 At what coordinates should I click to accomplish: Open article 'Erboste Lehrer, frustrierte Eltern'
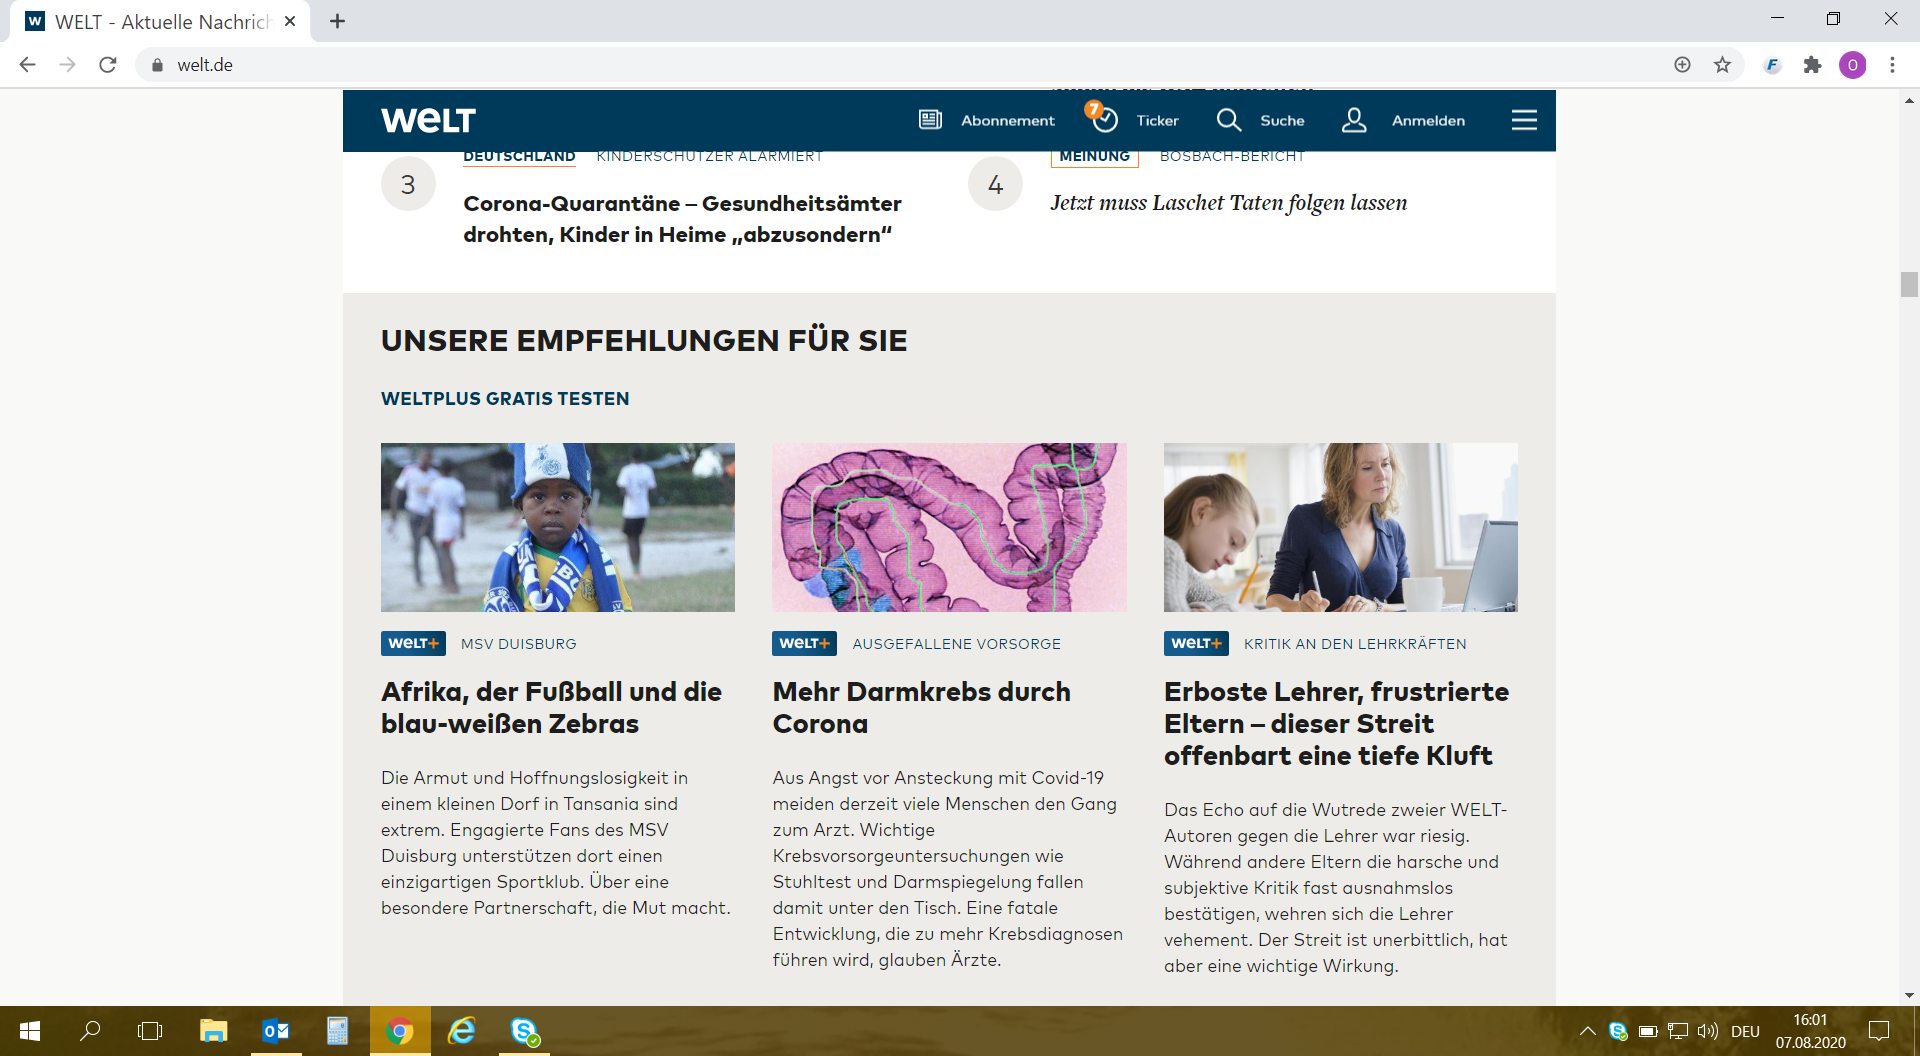coord(1336,724)
